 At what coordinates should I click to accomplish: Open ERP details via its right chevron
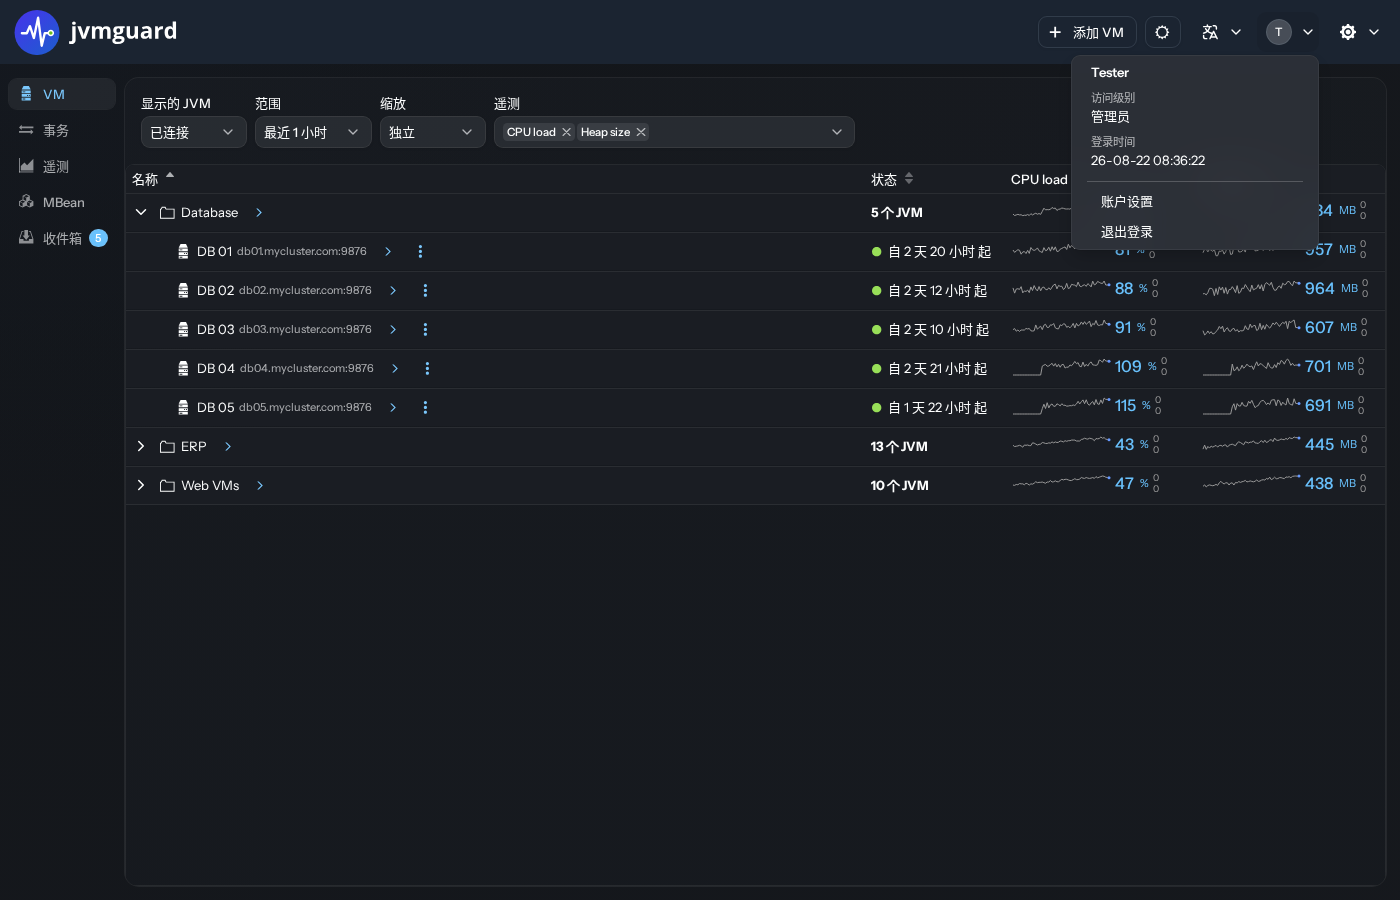tap(228, 447)
